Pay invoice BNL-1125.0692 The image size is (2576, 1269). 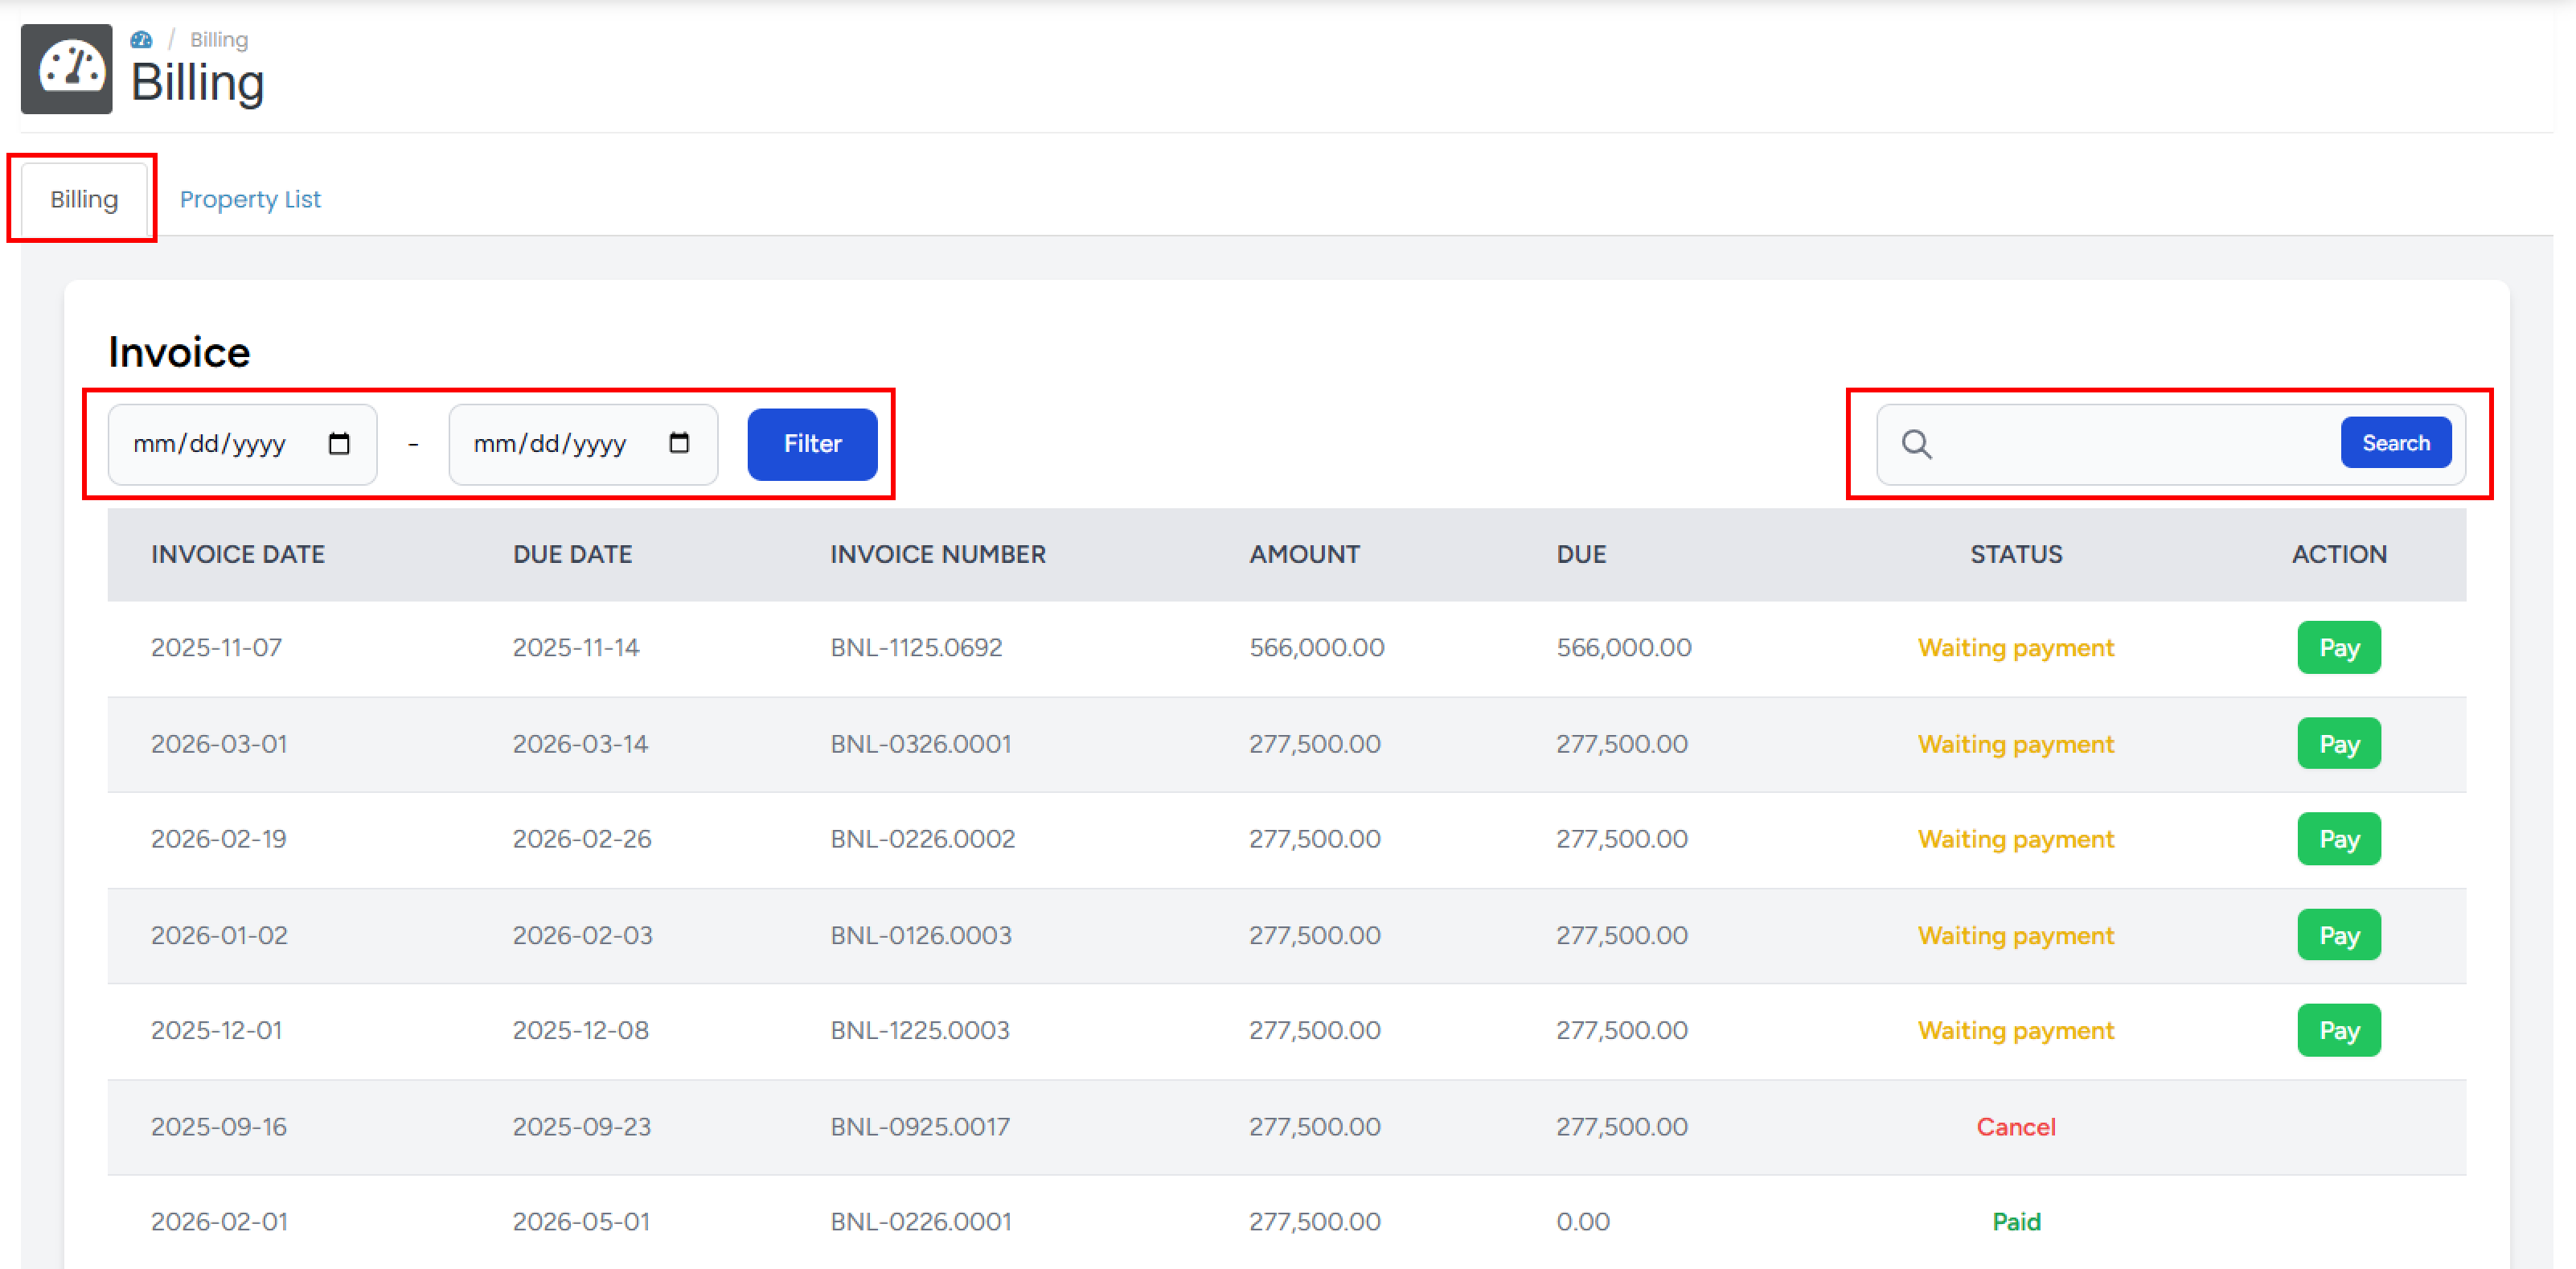coord(2338,648)
